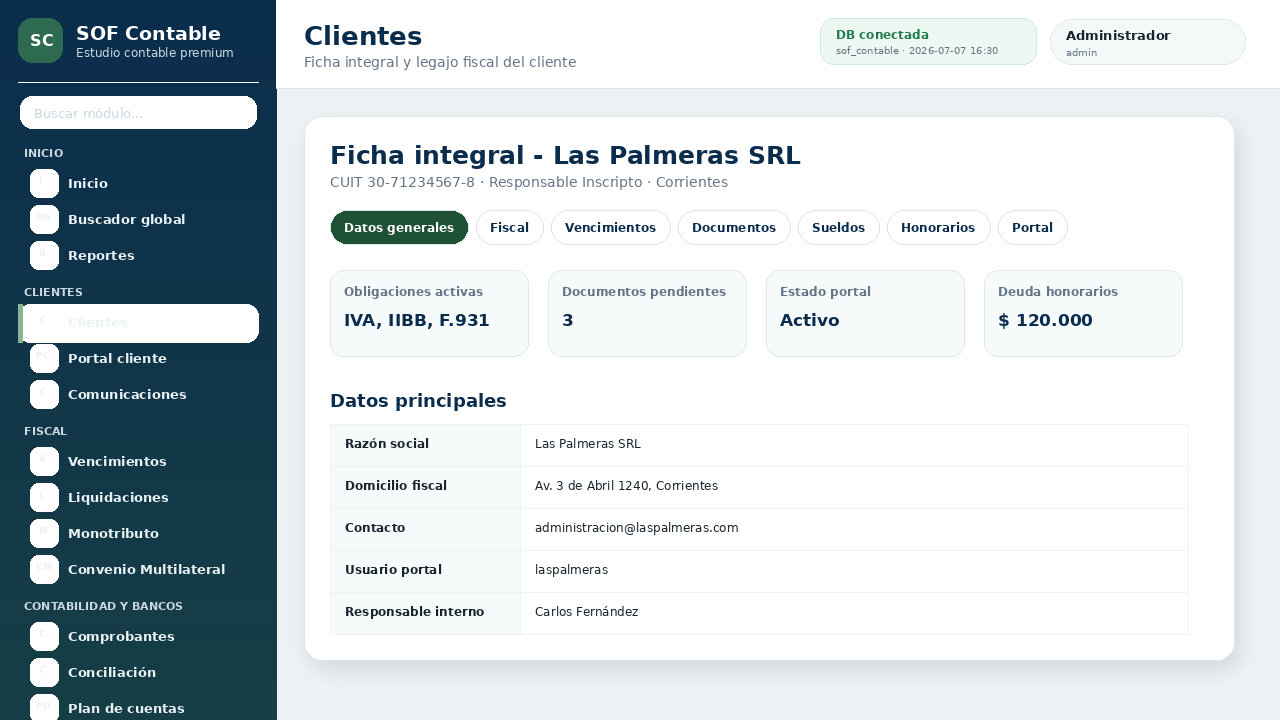Screen dimensions: 1280x720
Task: Open the Portal tab
Action: 1032,228
